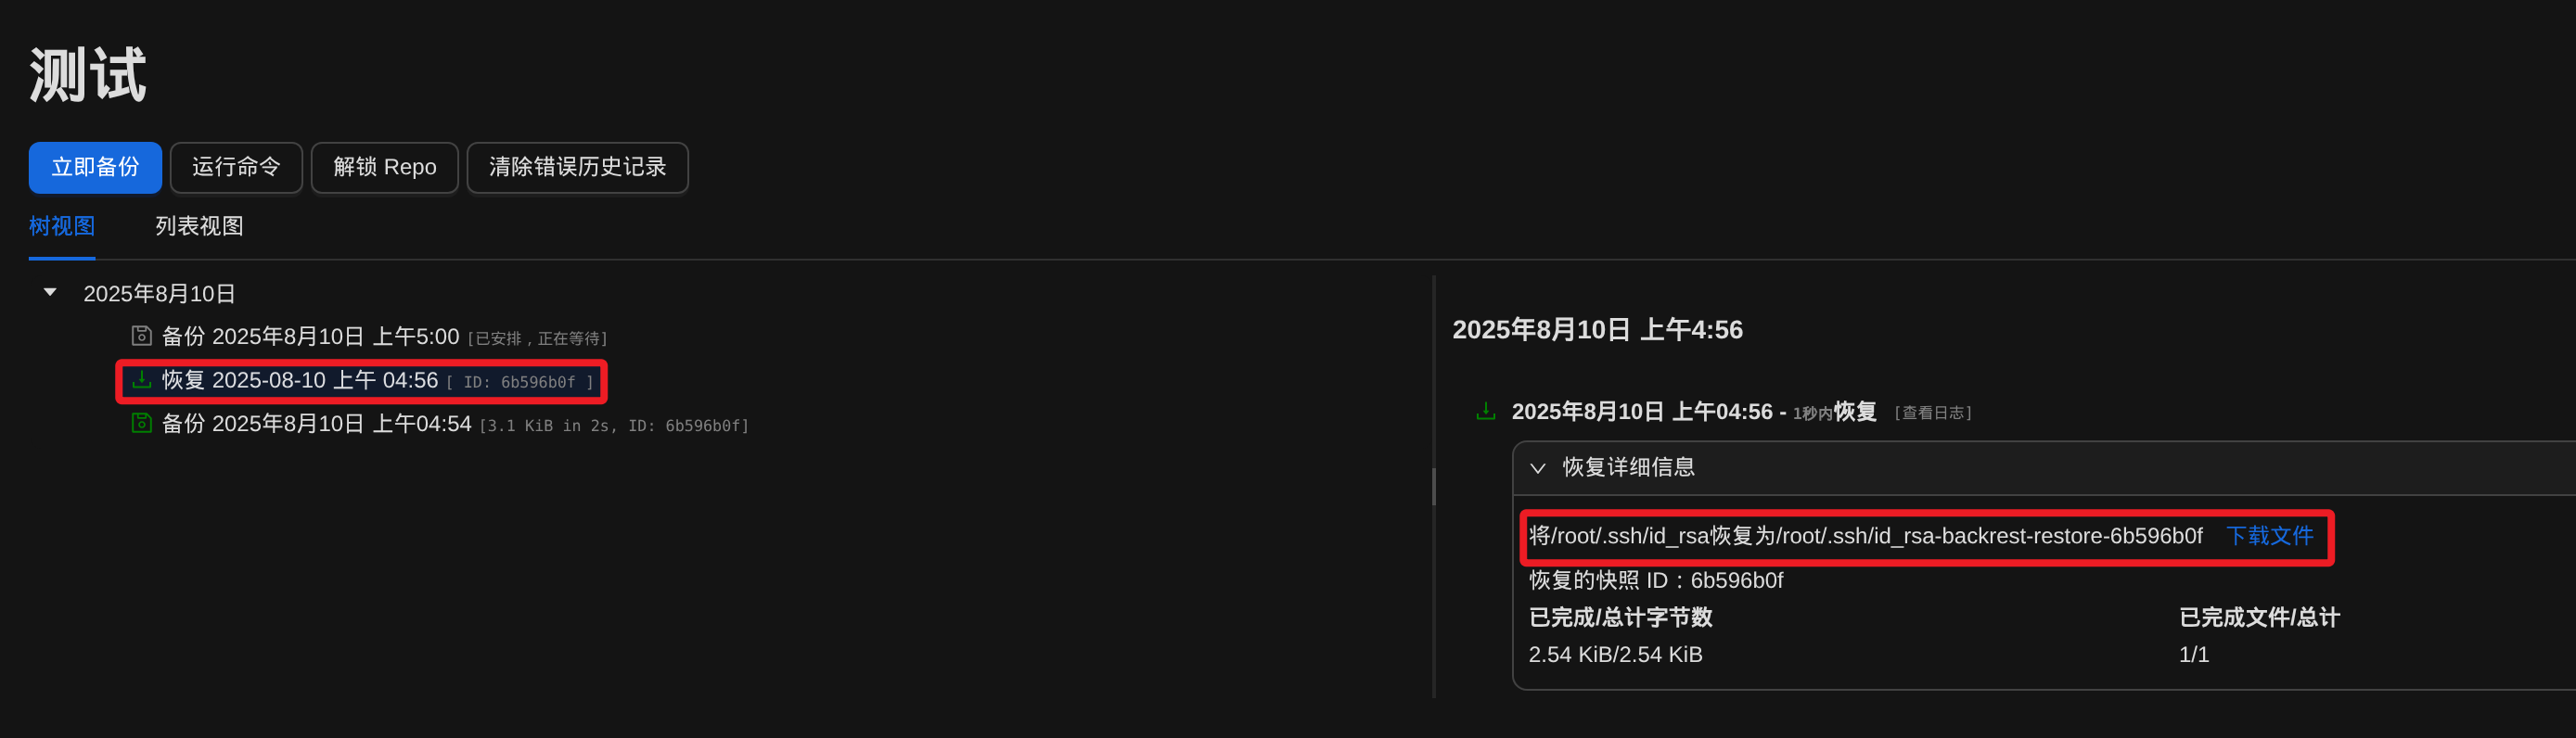The image size is (2576, 738).
Task: Click the 解锁 Repo button
Action: [385, 167]
